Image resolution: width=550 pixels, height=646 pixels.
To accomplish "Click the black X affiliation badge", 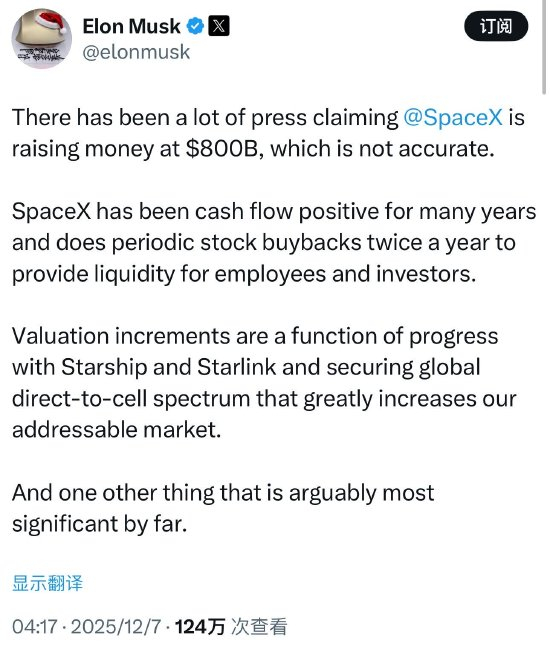I will [x=219, y=26].
